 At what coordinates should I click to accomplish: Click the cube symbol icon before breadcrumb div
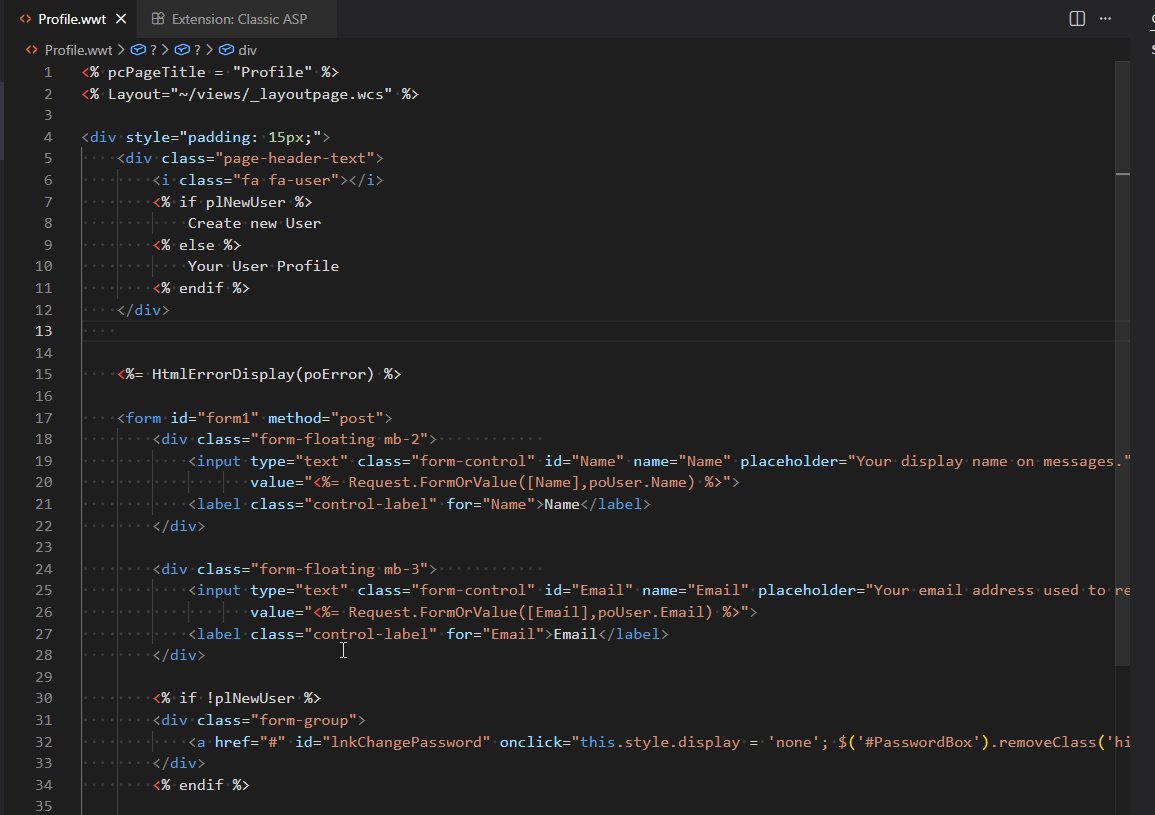coord(226,49)
